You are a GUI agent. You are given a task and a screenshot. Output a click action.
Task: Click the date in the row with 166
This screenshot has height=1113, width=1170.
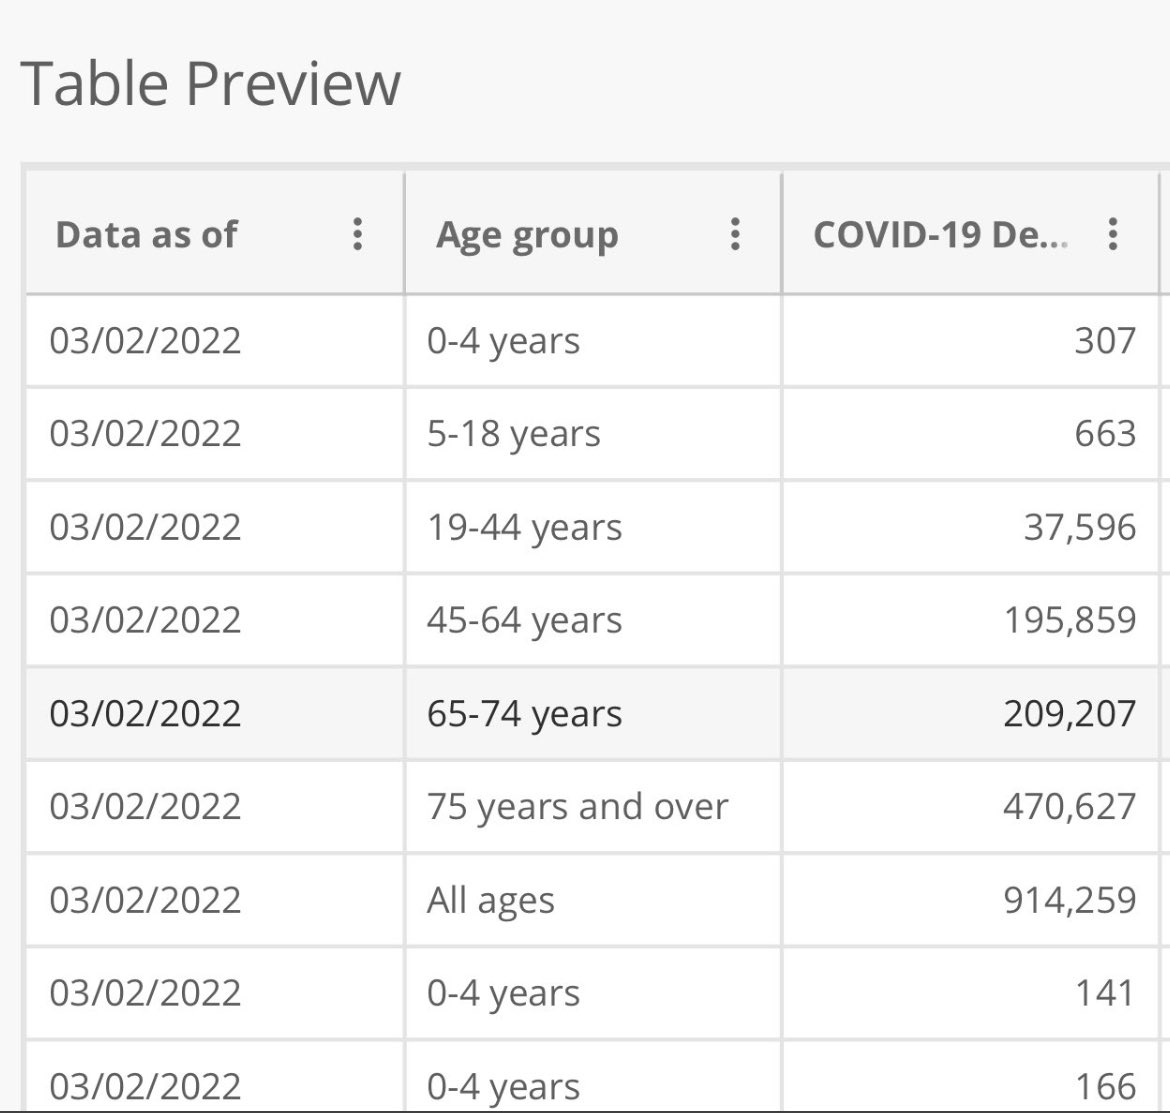[146, 1086]
